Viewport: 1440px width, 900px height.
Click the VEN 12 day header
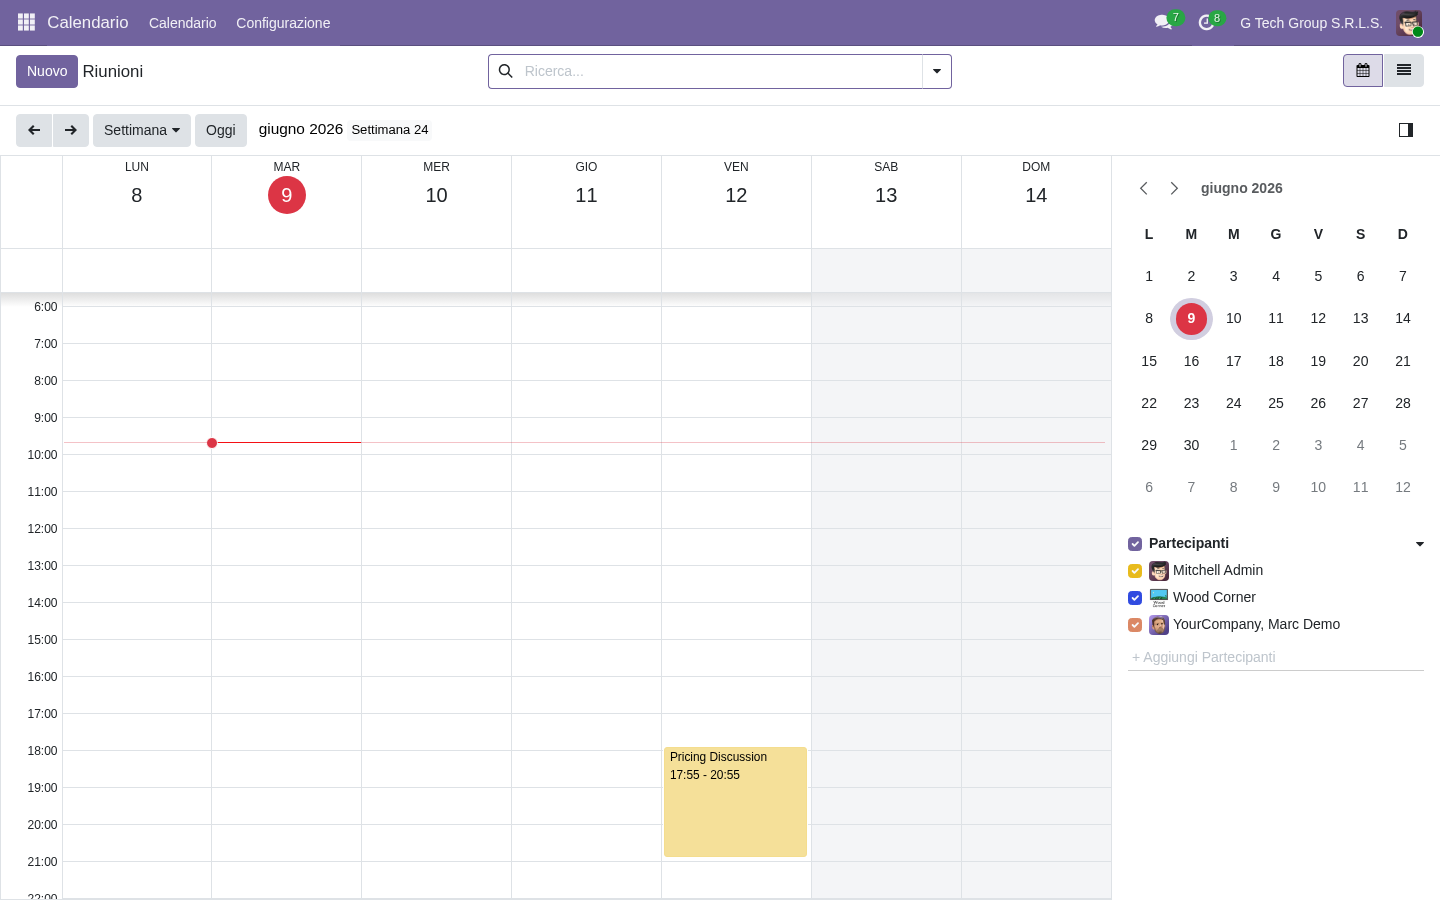pyautogui.click(x=736, y=187)
